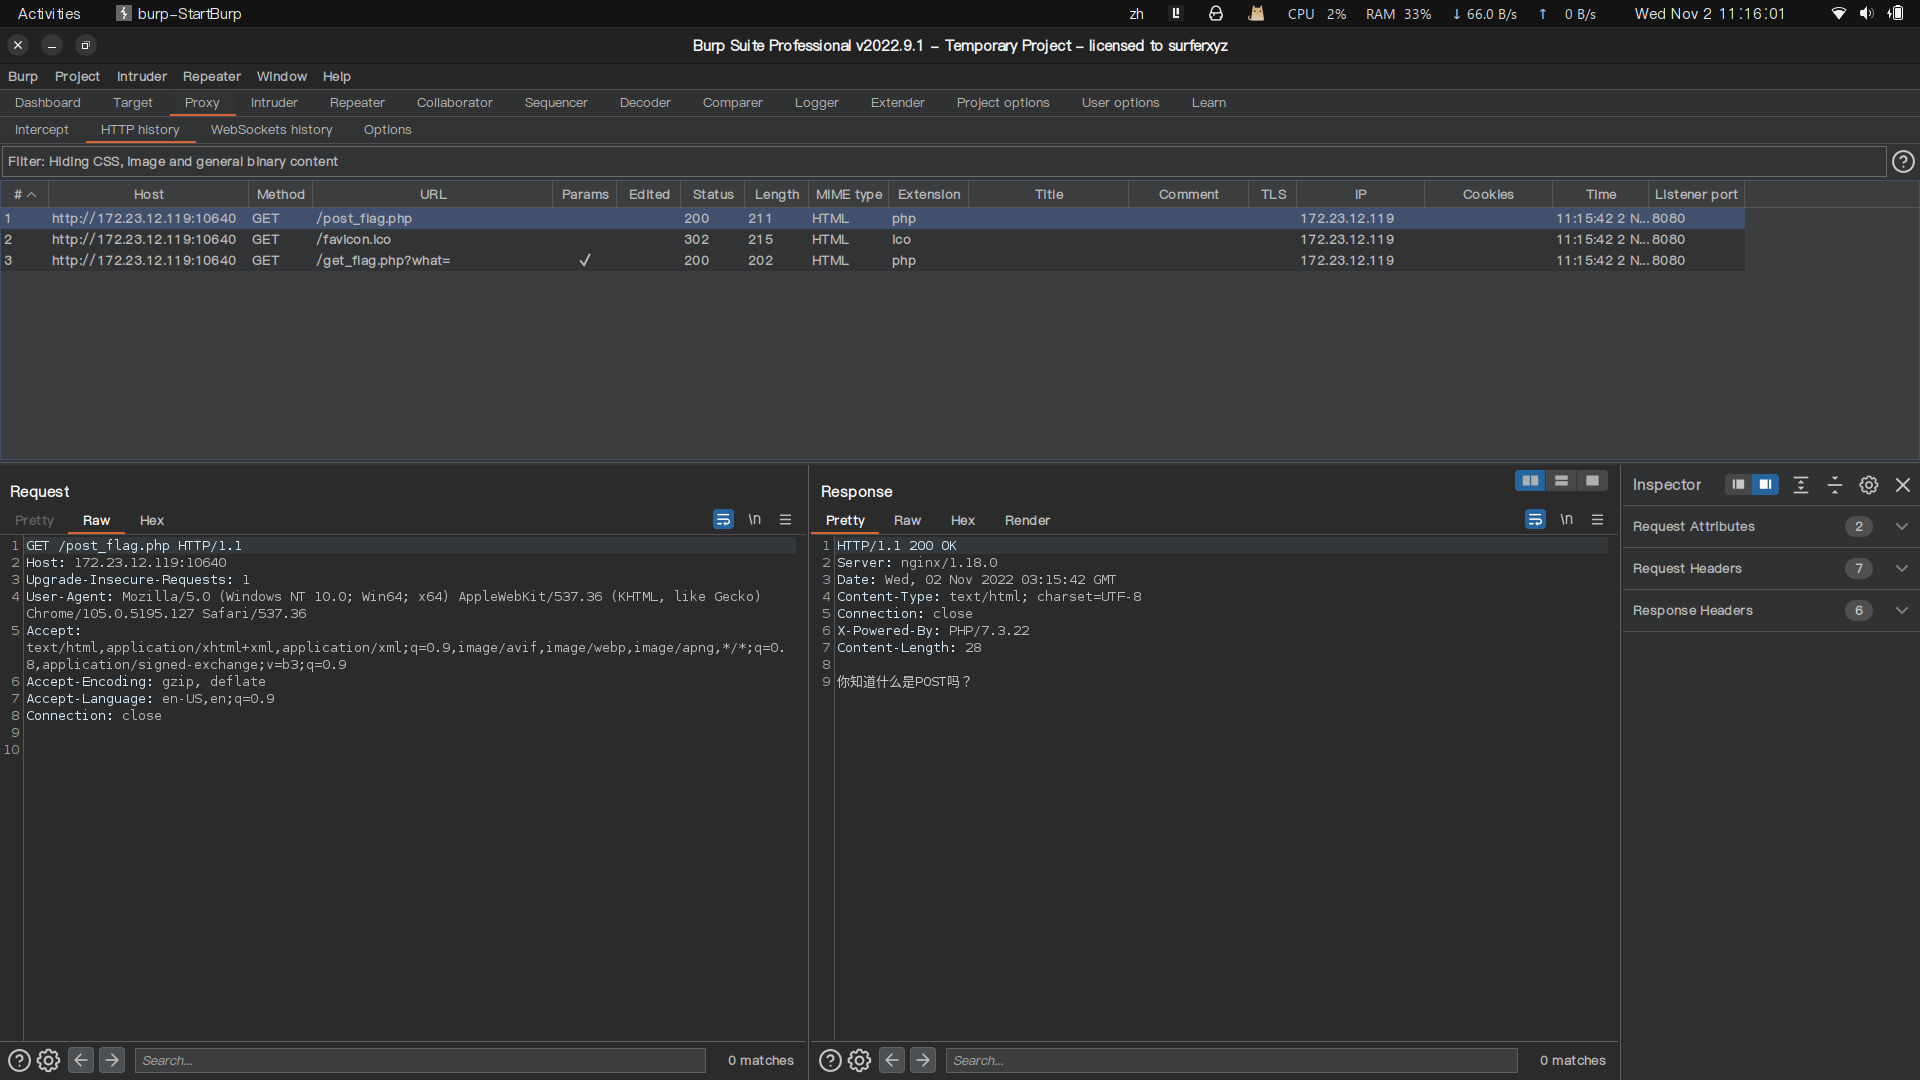Switch to Repeater tool tab
The image size is (1920, 1080).
(x=357, y=103)
